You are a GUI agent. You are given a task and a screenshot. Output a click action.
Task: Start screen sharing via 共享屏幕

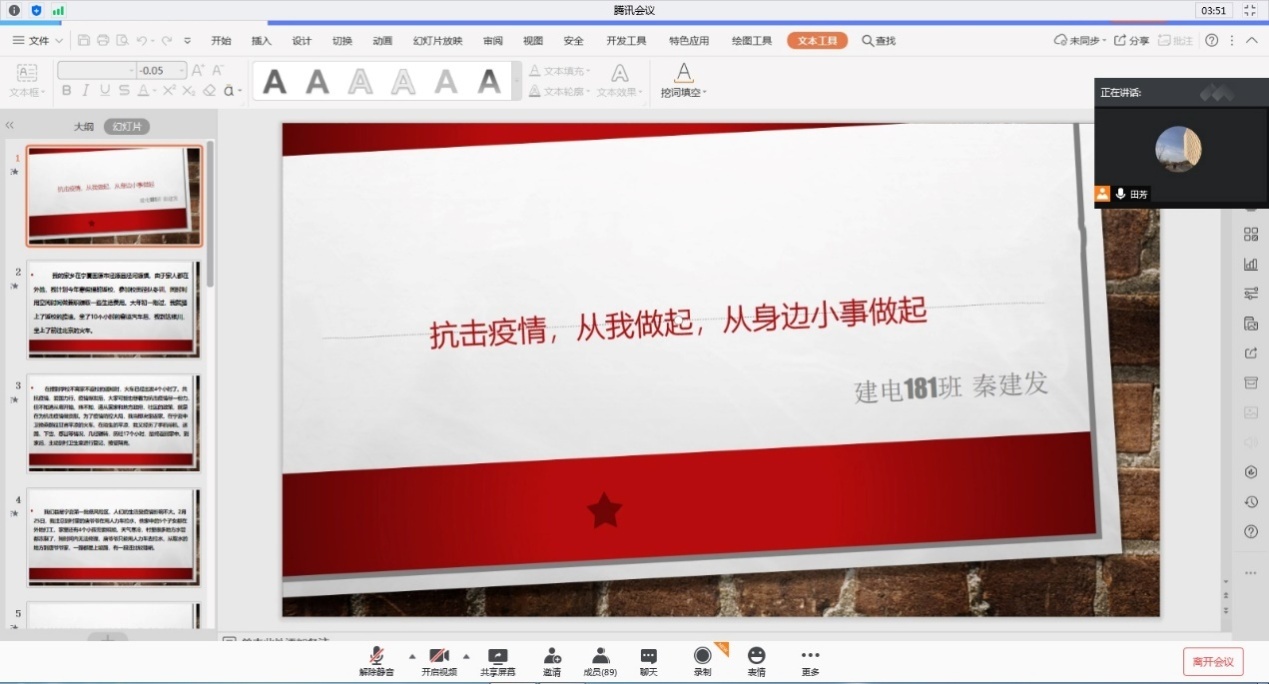point(497,661)
